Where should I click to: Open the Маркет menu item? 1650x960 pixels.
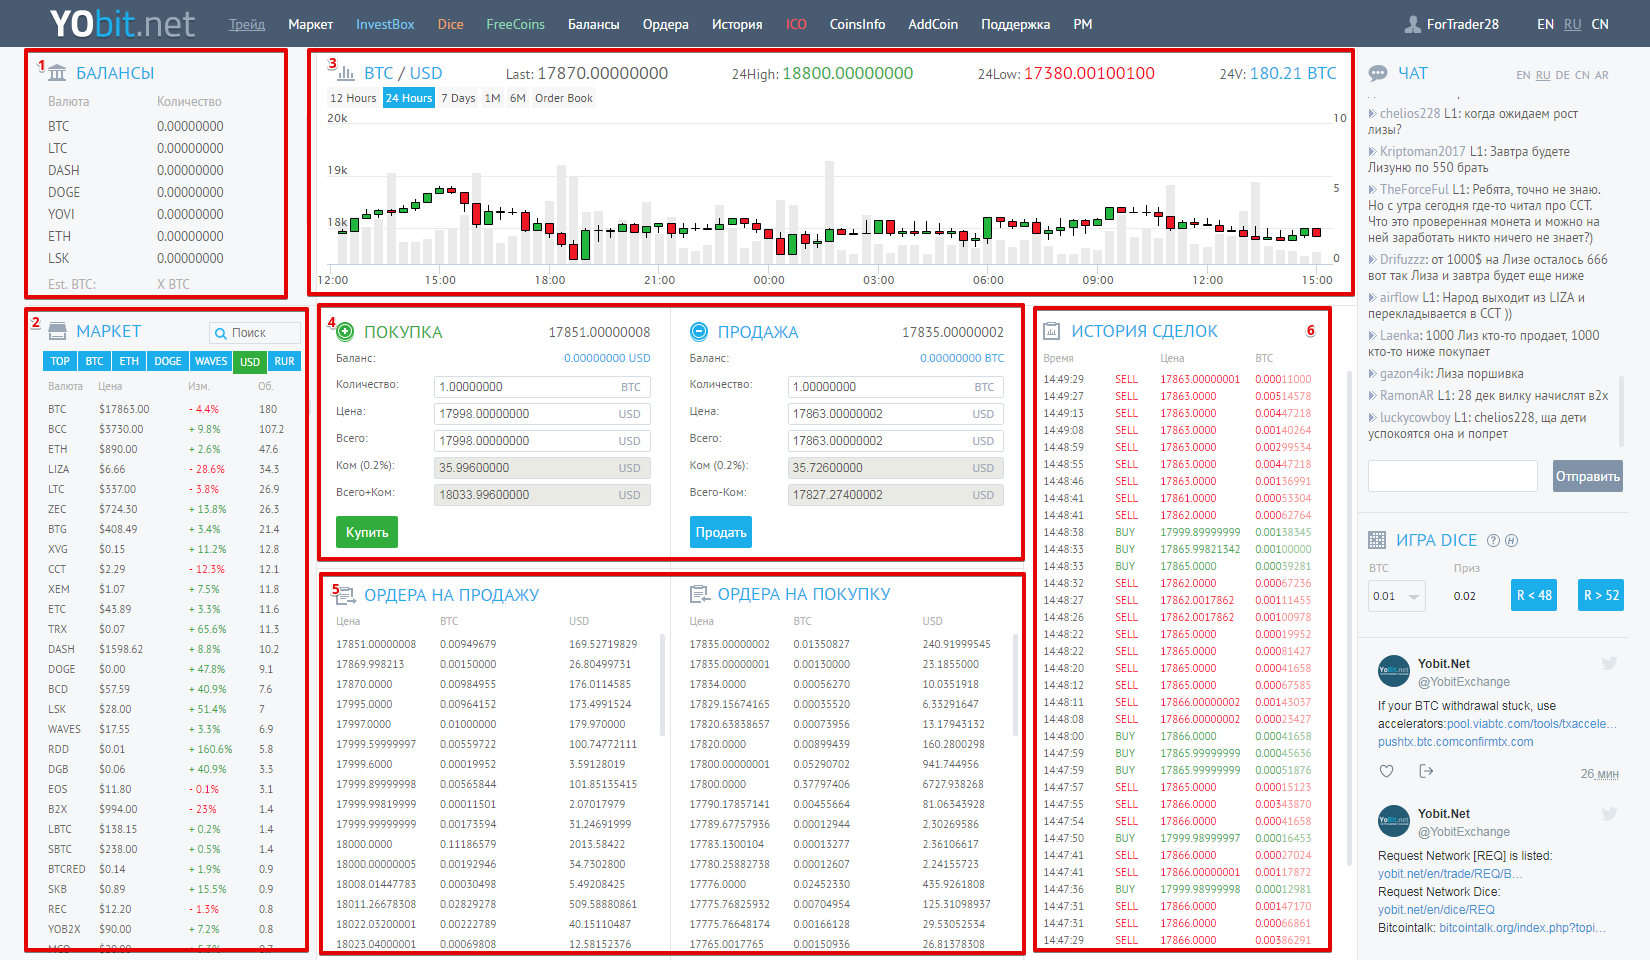point(310,24)
